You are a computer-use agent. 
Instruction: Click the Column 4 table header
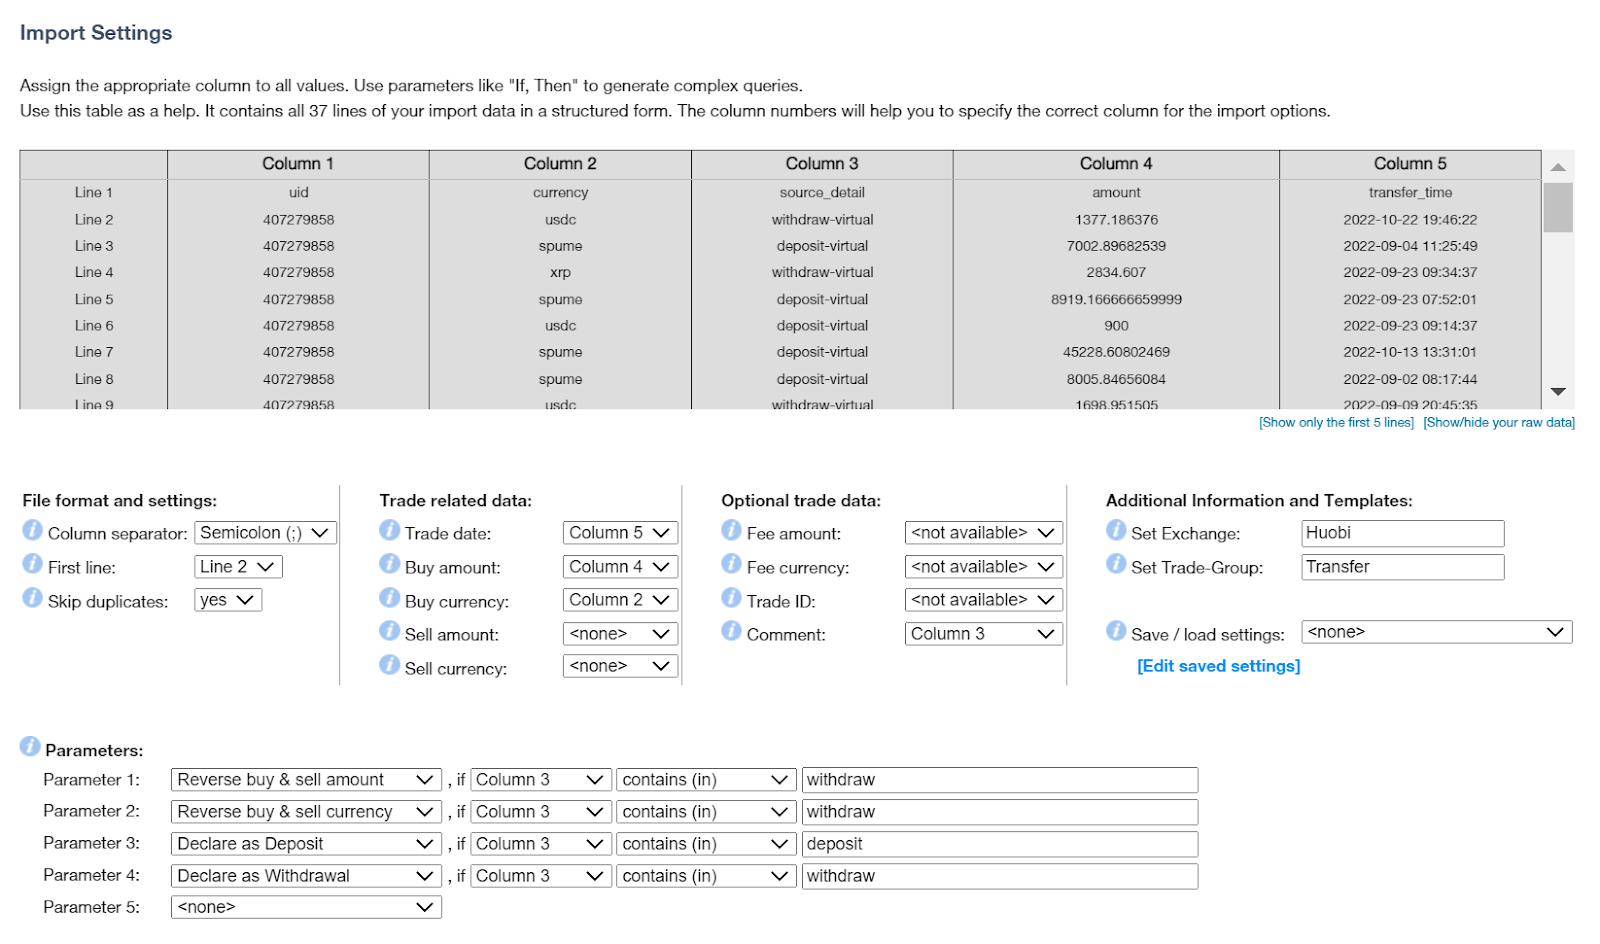(1116, 164)
